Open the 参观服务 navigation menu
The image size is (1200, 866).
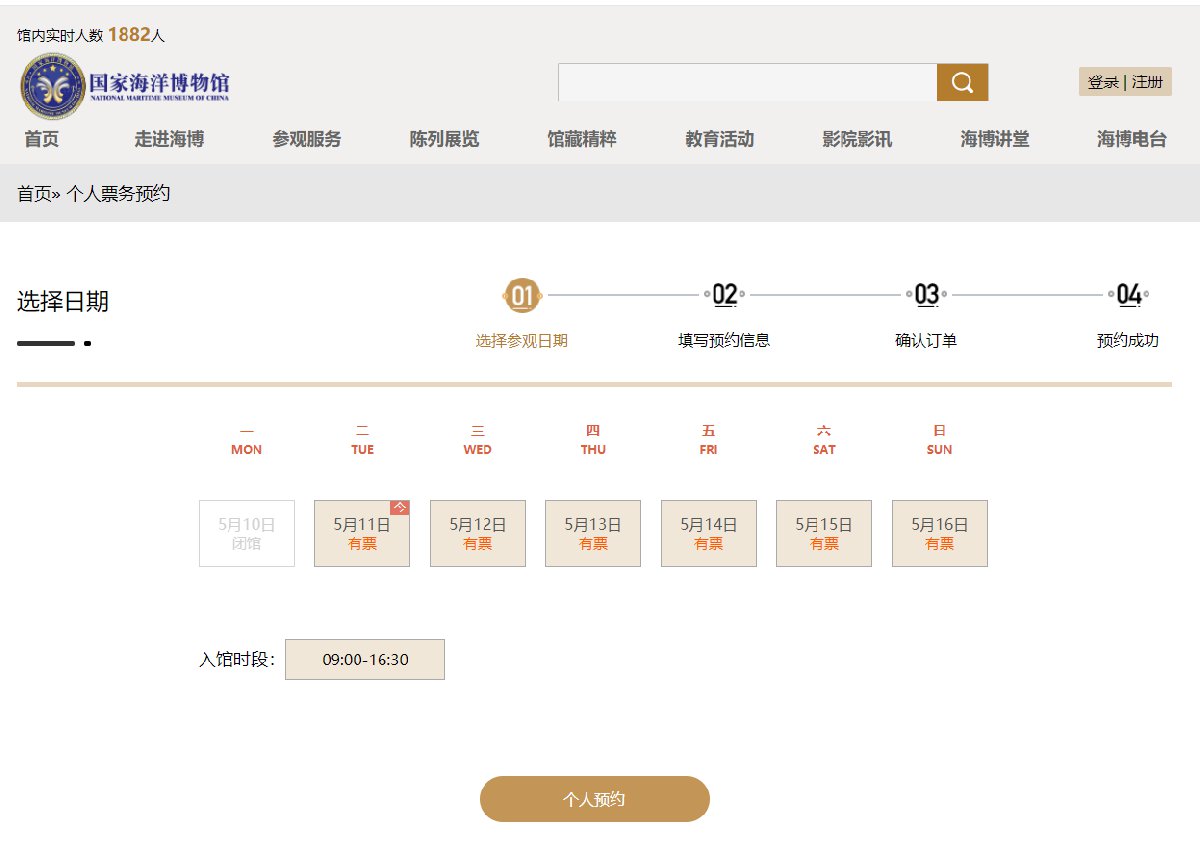pos(307,140)
